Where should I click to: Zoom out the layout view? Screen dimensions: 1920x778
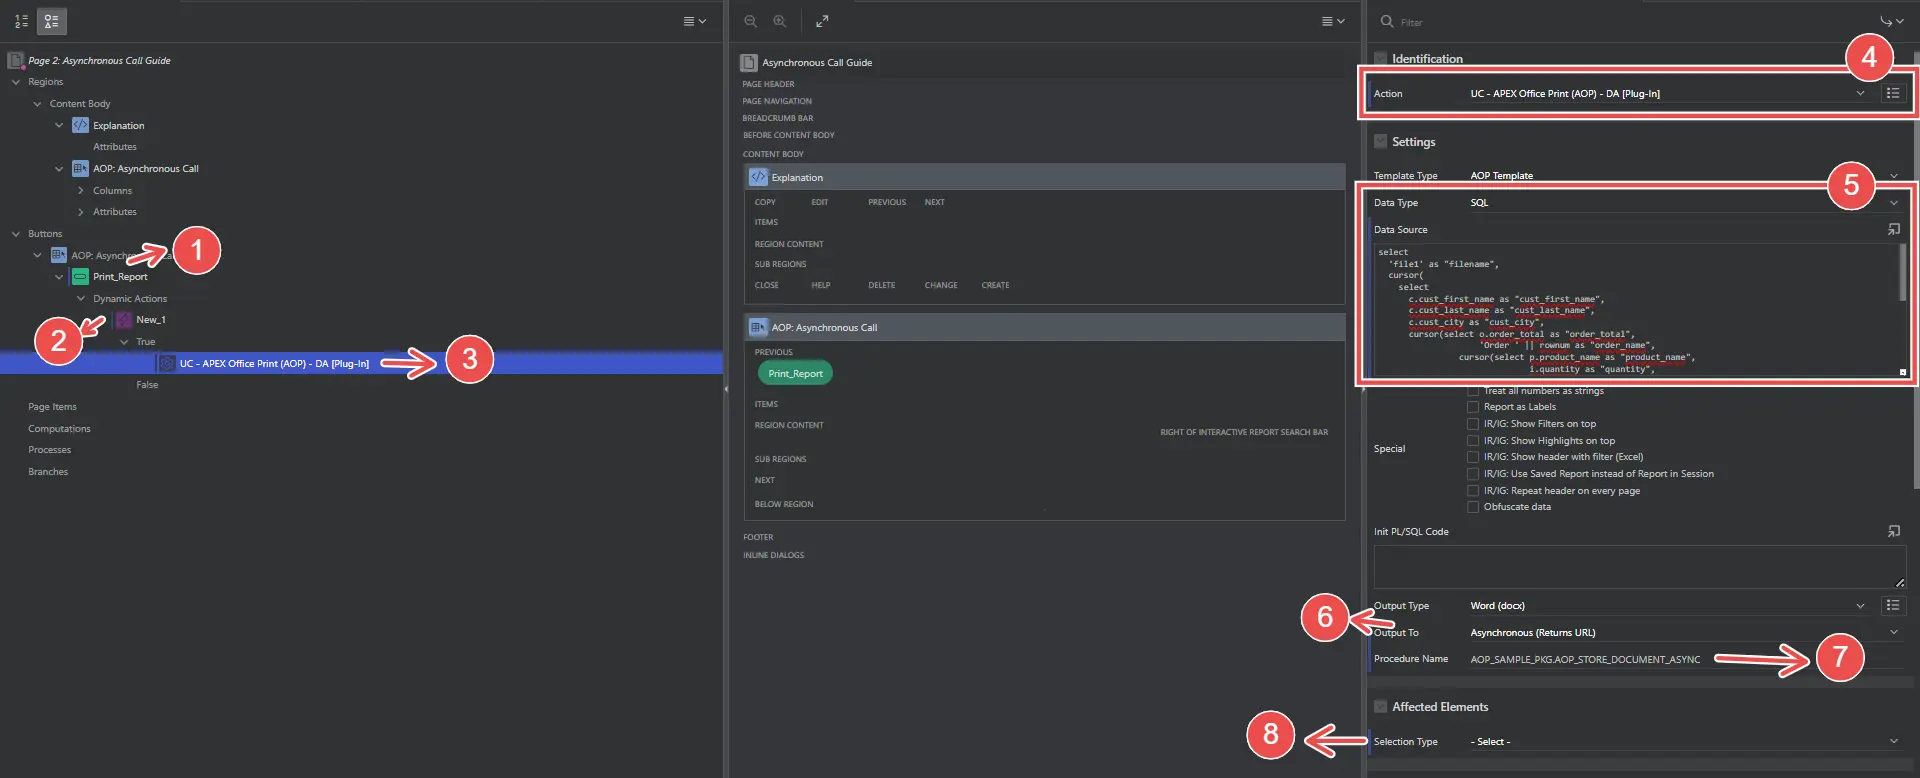[750, 21]
